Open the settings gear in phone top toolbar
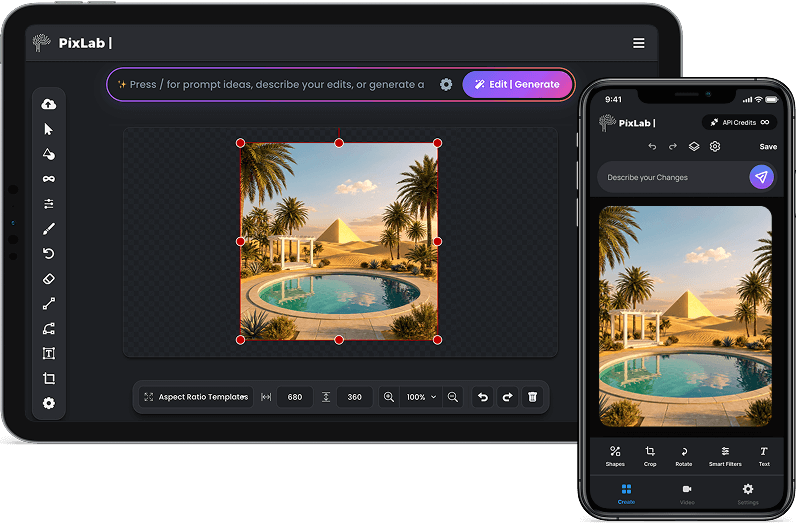The width and height of the screenshot is (797, 523). point(715,146)
